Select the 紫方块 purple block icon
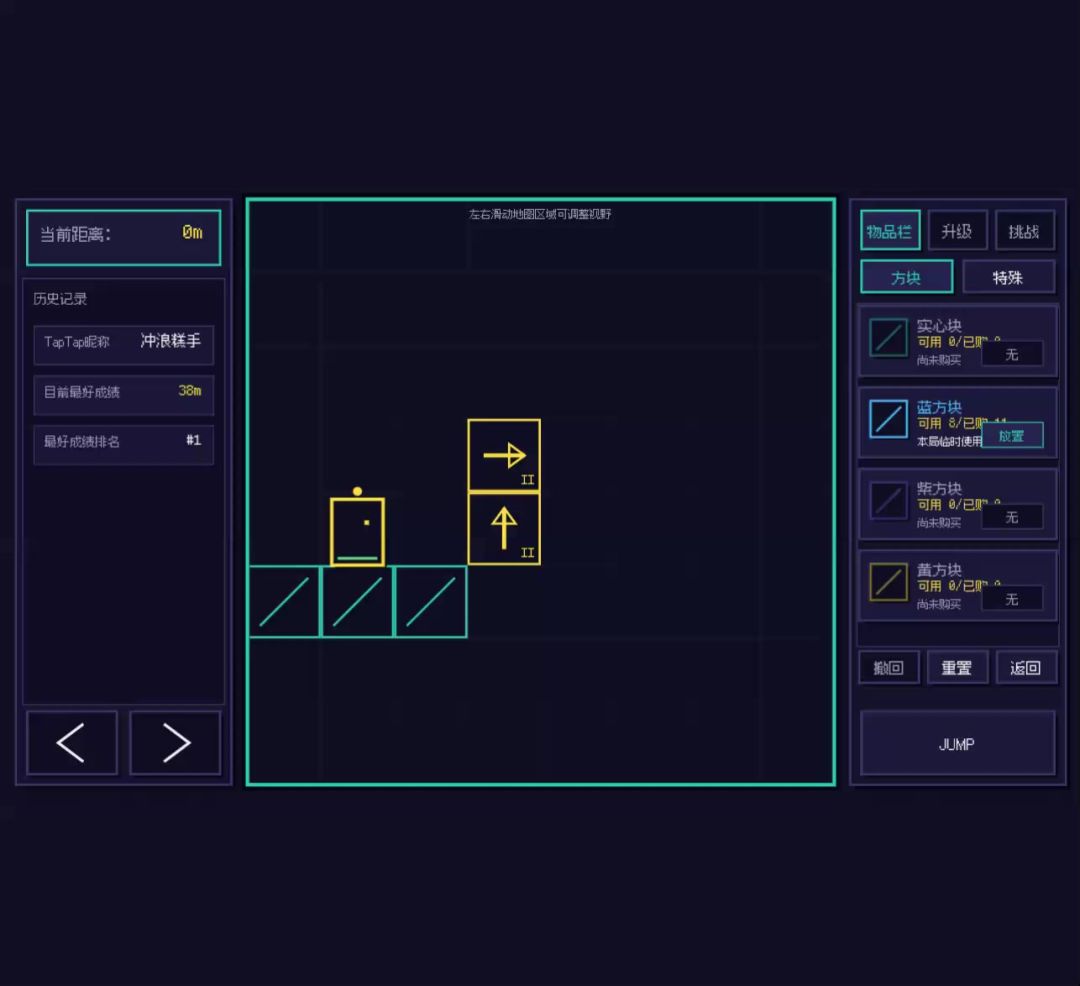 tap(889, 500)
